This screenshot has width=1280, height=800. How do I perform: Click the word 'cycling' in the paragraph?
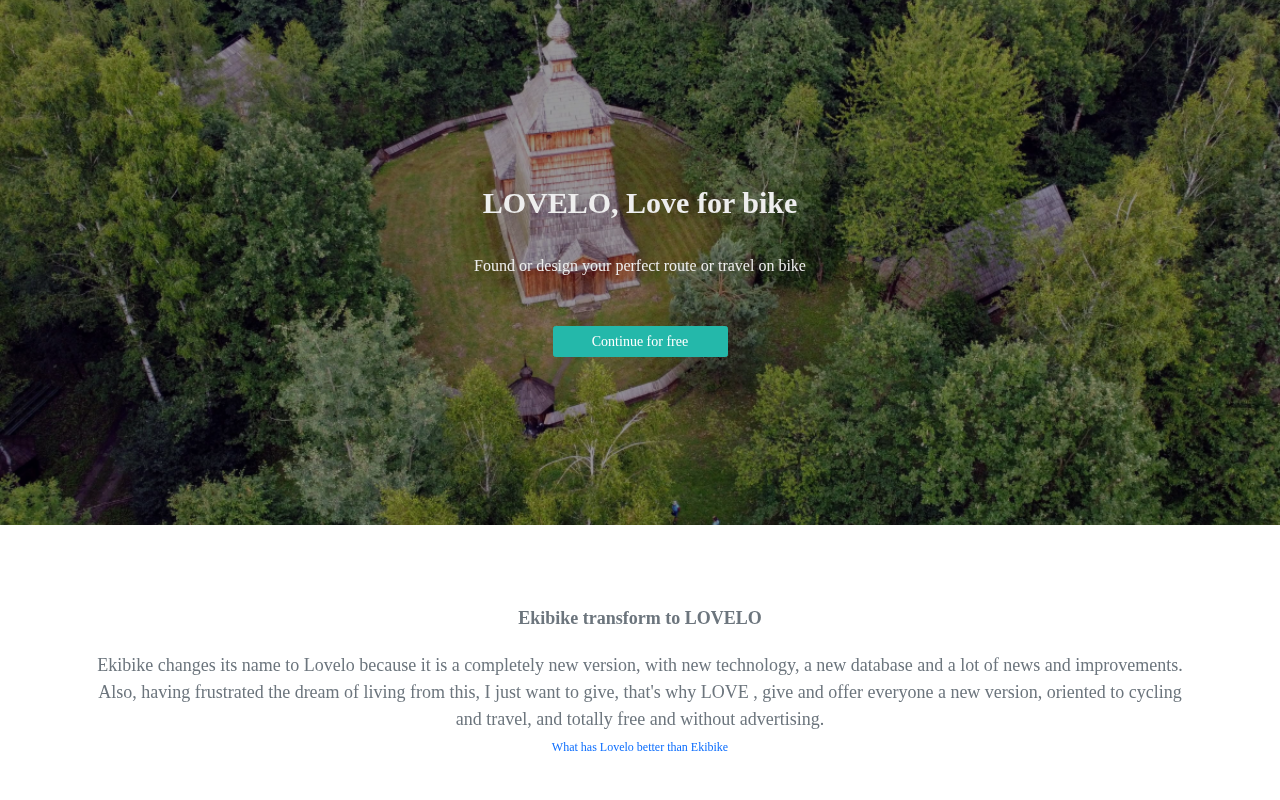point(1153,692)
